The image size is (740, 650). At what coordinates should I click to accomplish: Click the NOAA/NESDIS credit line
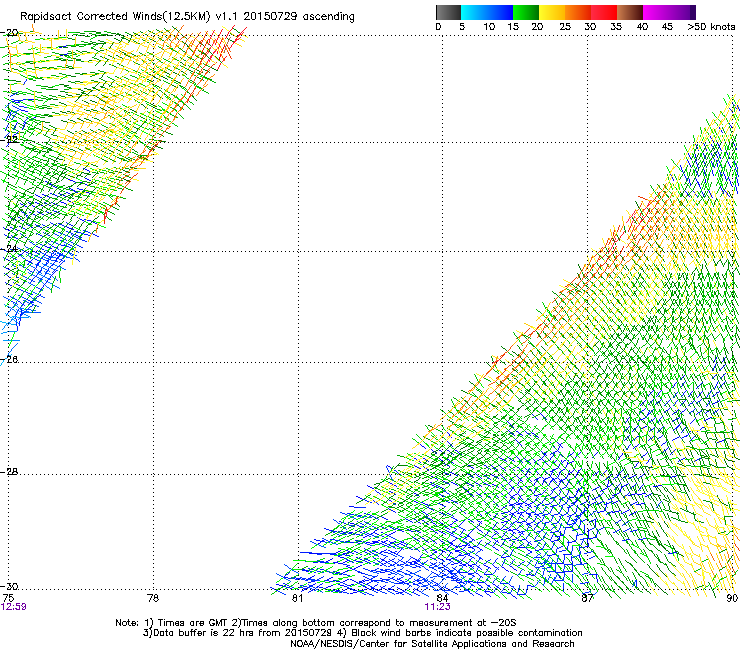tap(432, 644)
